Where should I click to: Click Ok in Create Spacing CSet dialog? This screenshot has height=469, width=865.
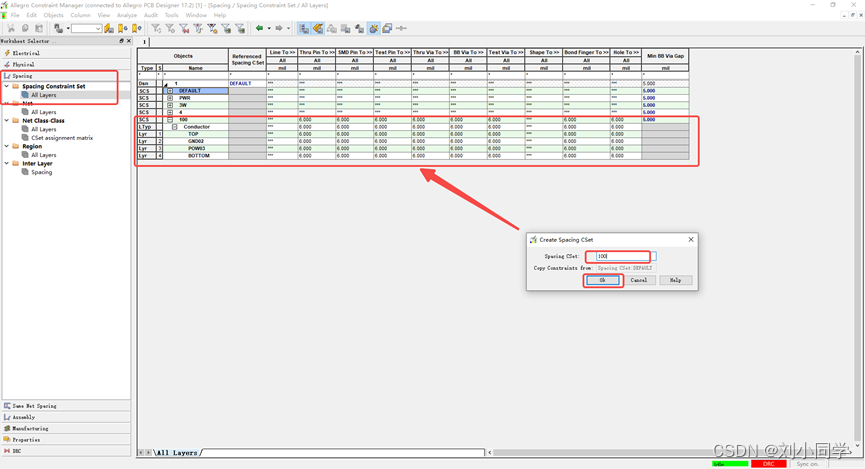pos(602,280)
